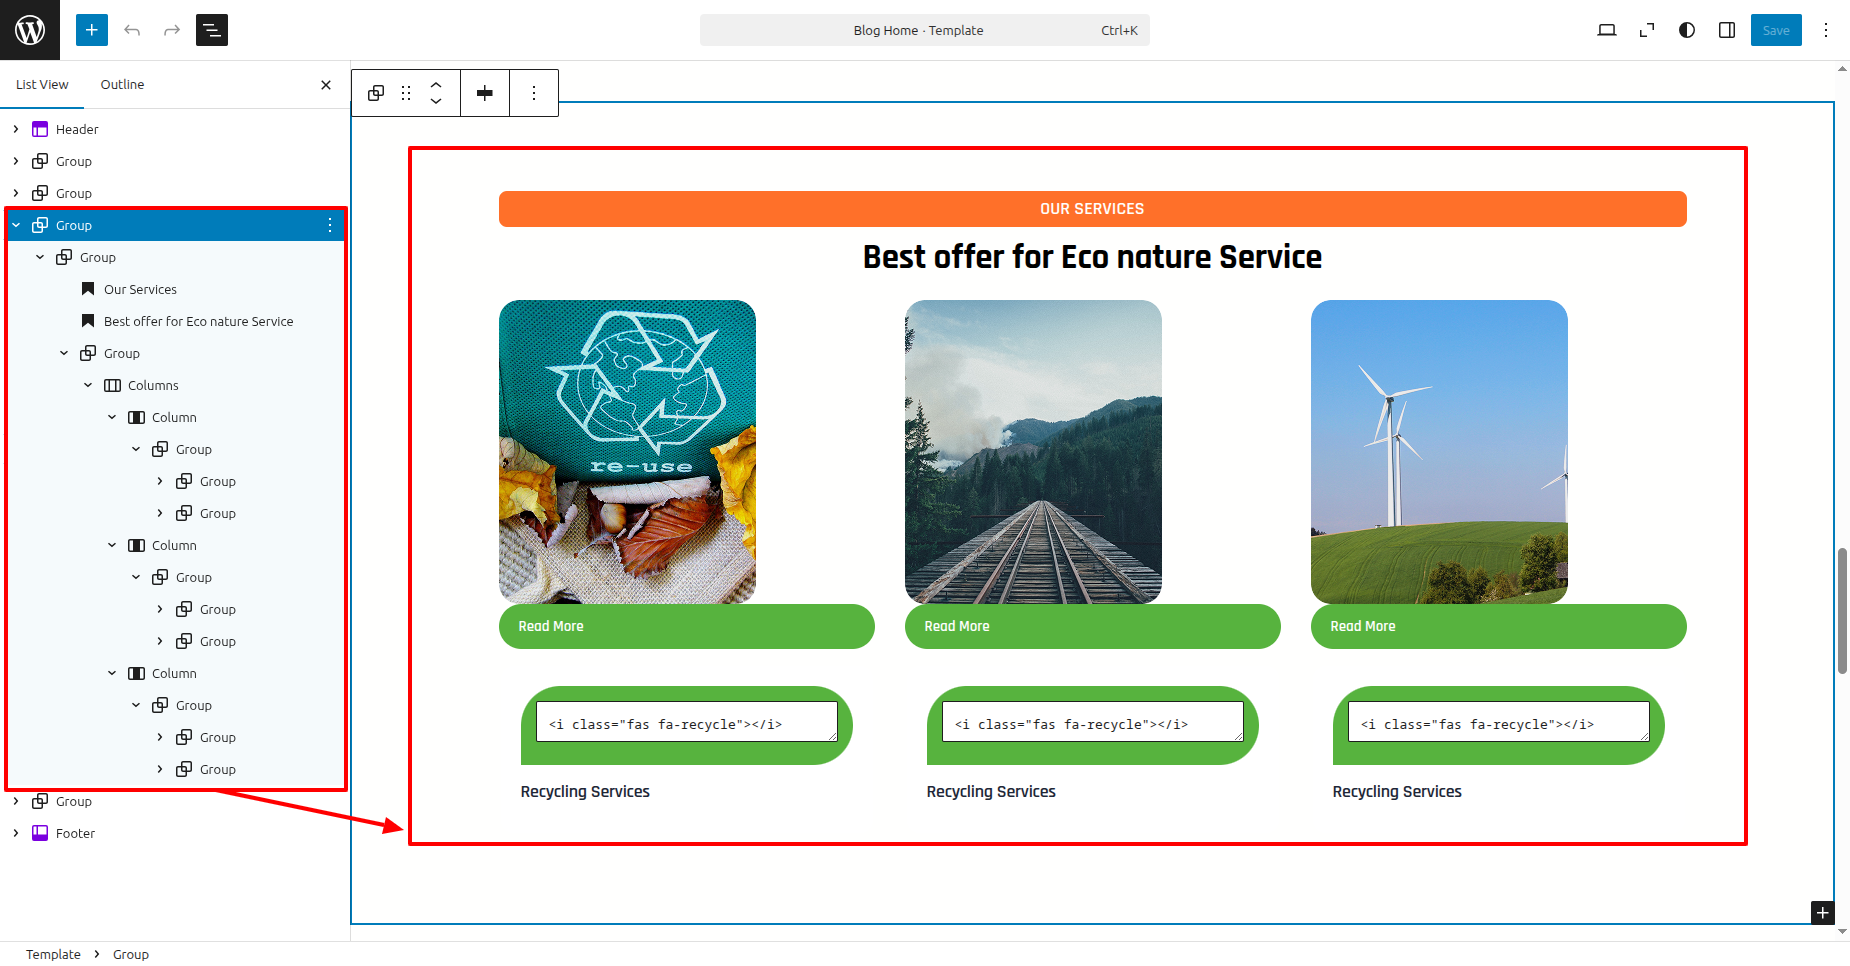
Task: Toggle the List View document overview button
Action: click(212, 30)
